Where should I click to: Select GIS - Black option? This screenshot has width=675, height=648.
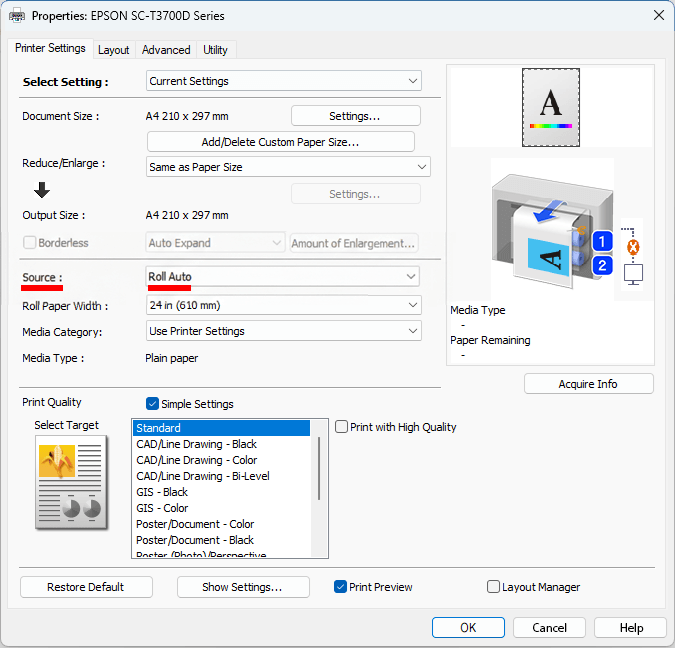pyautogui.click(x=221, y=492)
